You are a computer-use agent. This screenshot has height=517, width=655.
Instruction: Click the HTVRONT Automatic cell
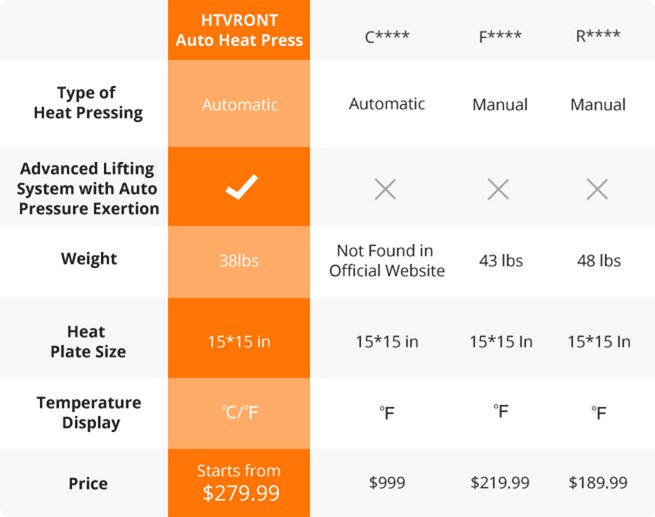[x=239, y=104]
